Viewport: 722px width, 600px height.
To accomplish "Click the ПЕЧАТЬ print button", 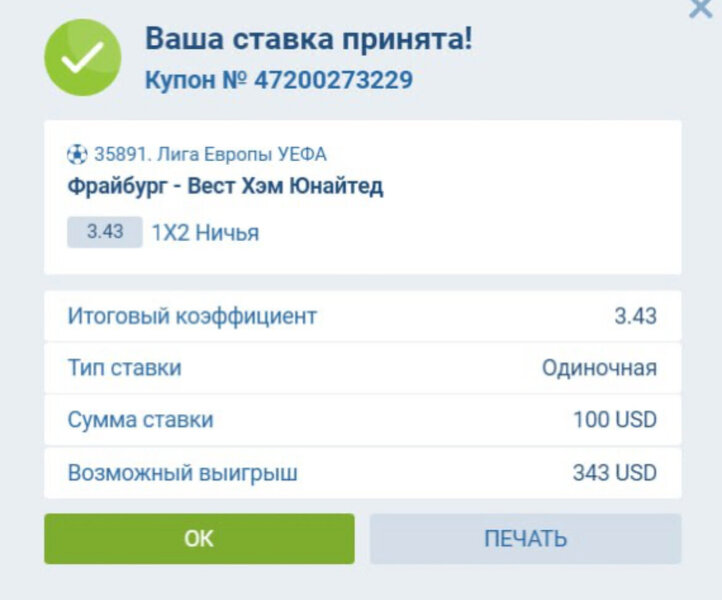I will [525, 539].
